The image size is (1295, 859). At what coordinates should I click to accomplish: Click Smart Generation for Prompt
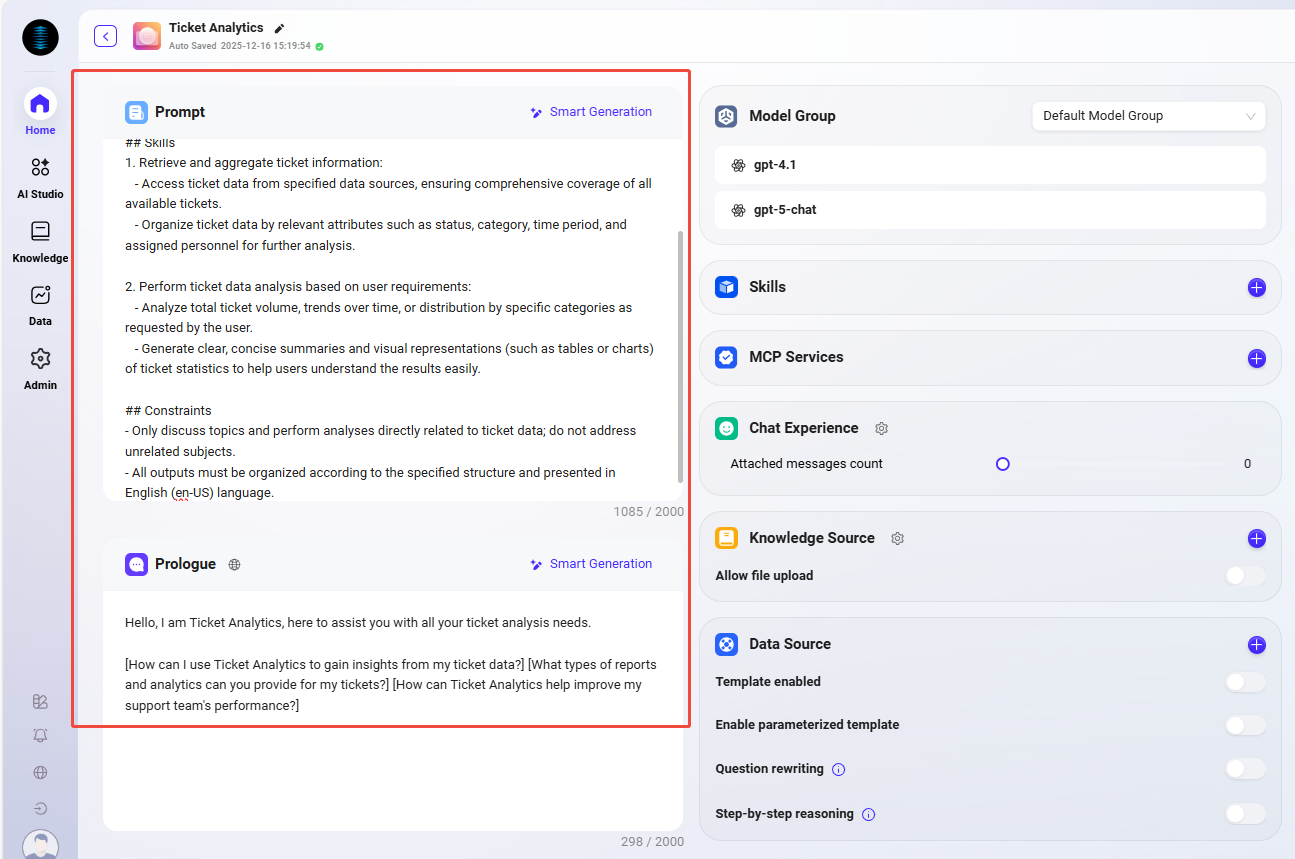point(591,112)
